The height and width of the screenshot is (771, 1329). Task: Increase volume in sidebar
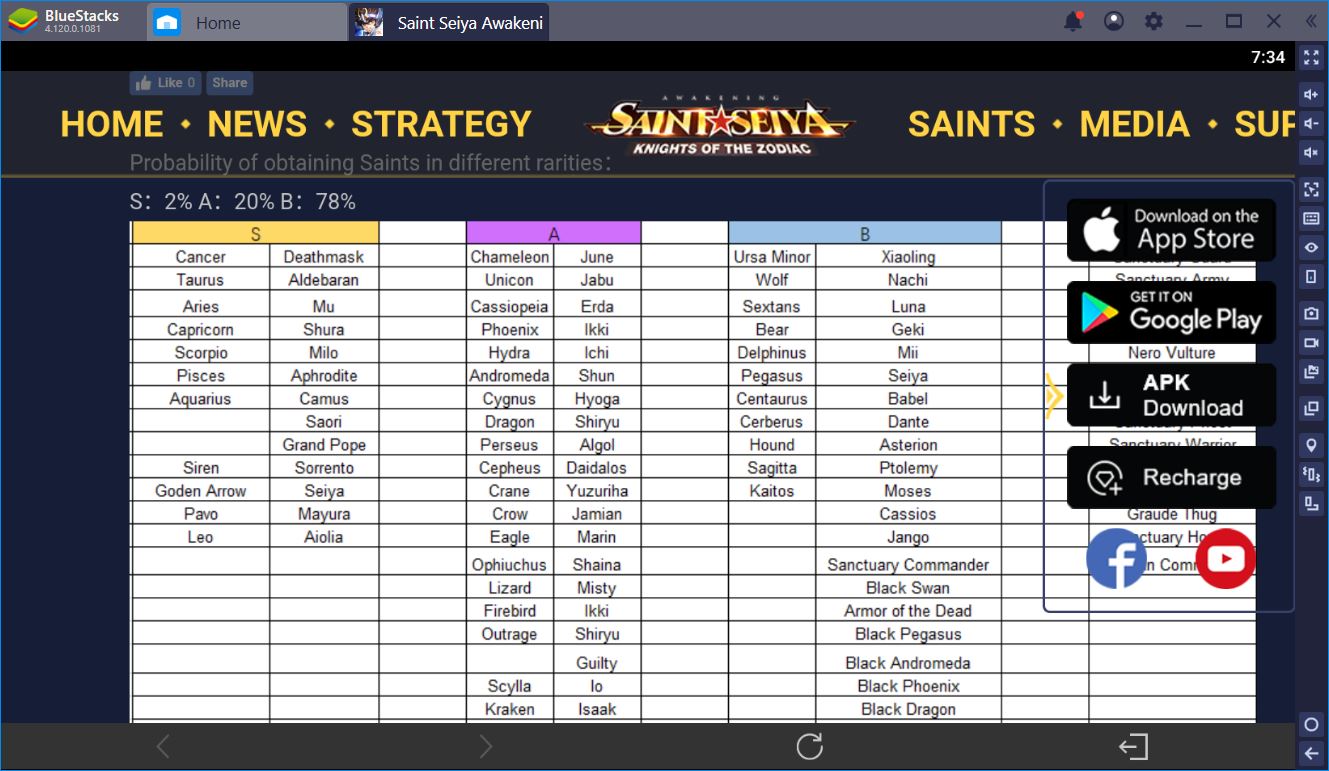[1311, 95]
